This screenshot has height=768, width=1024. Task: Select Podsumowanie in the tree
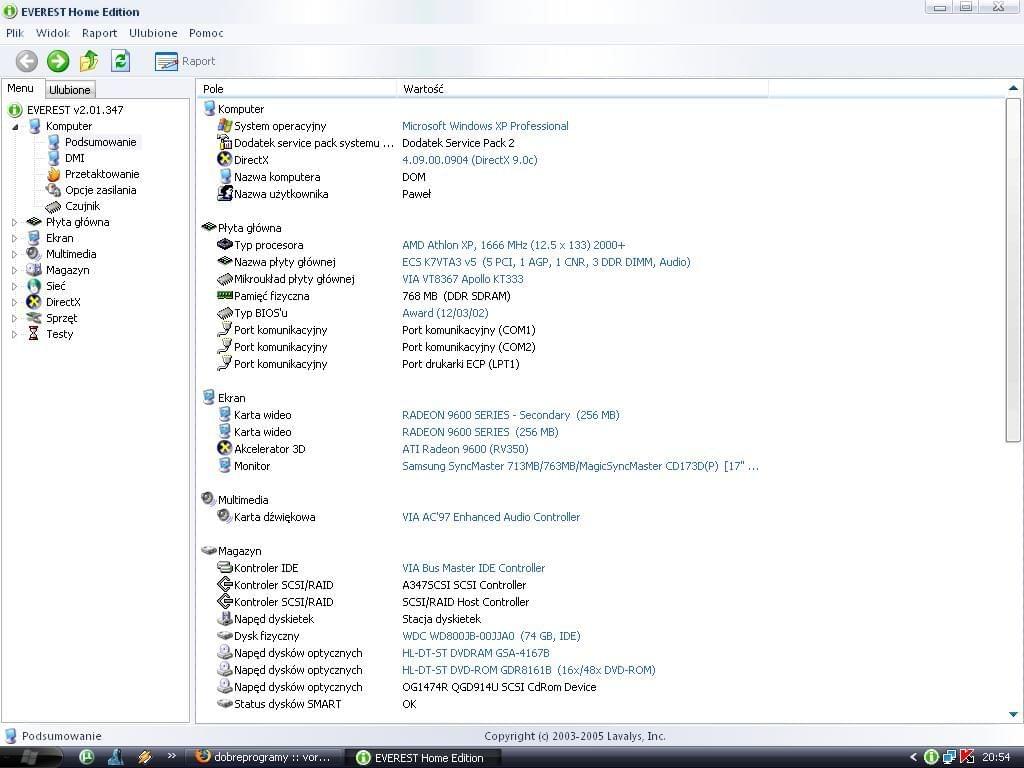[x=101, y=142]
